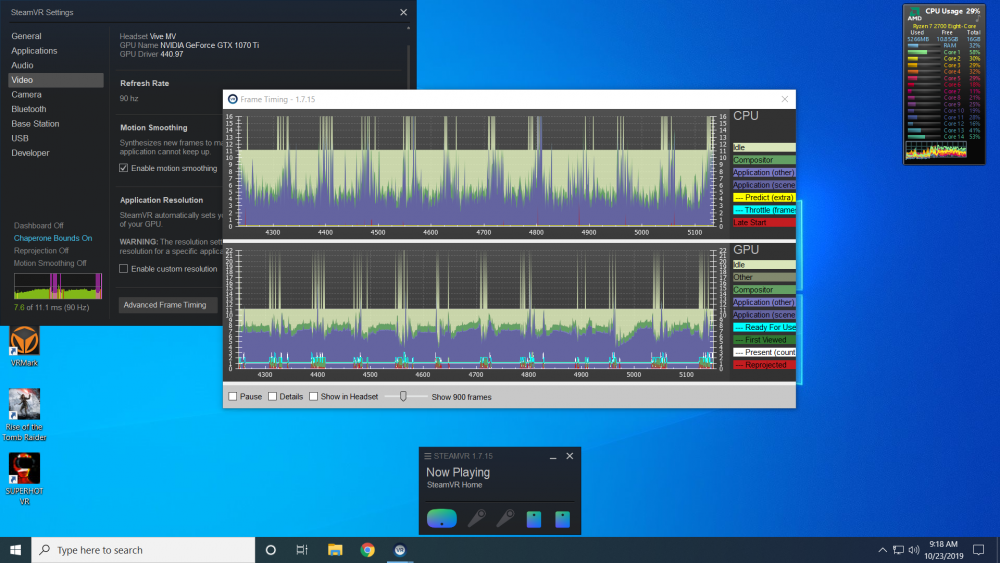
Task: Click the network tray icon
Action: (898, 550)
